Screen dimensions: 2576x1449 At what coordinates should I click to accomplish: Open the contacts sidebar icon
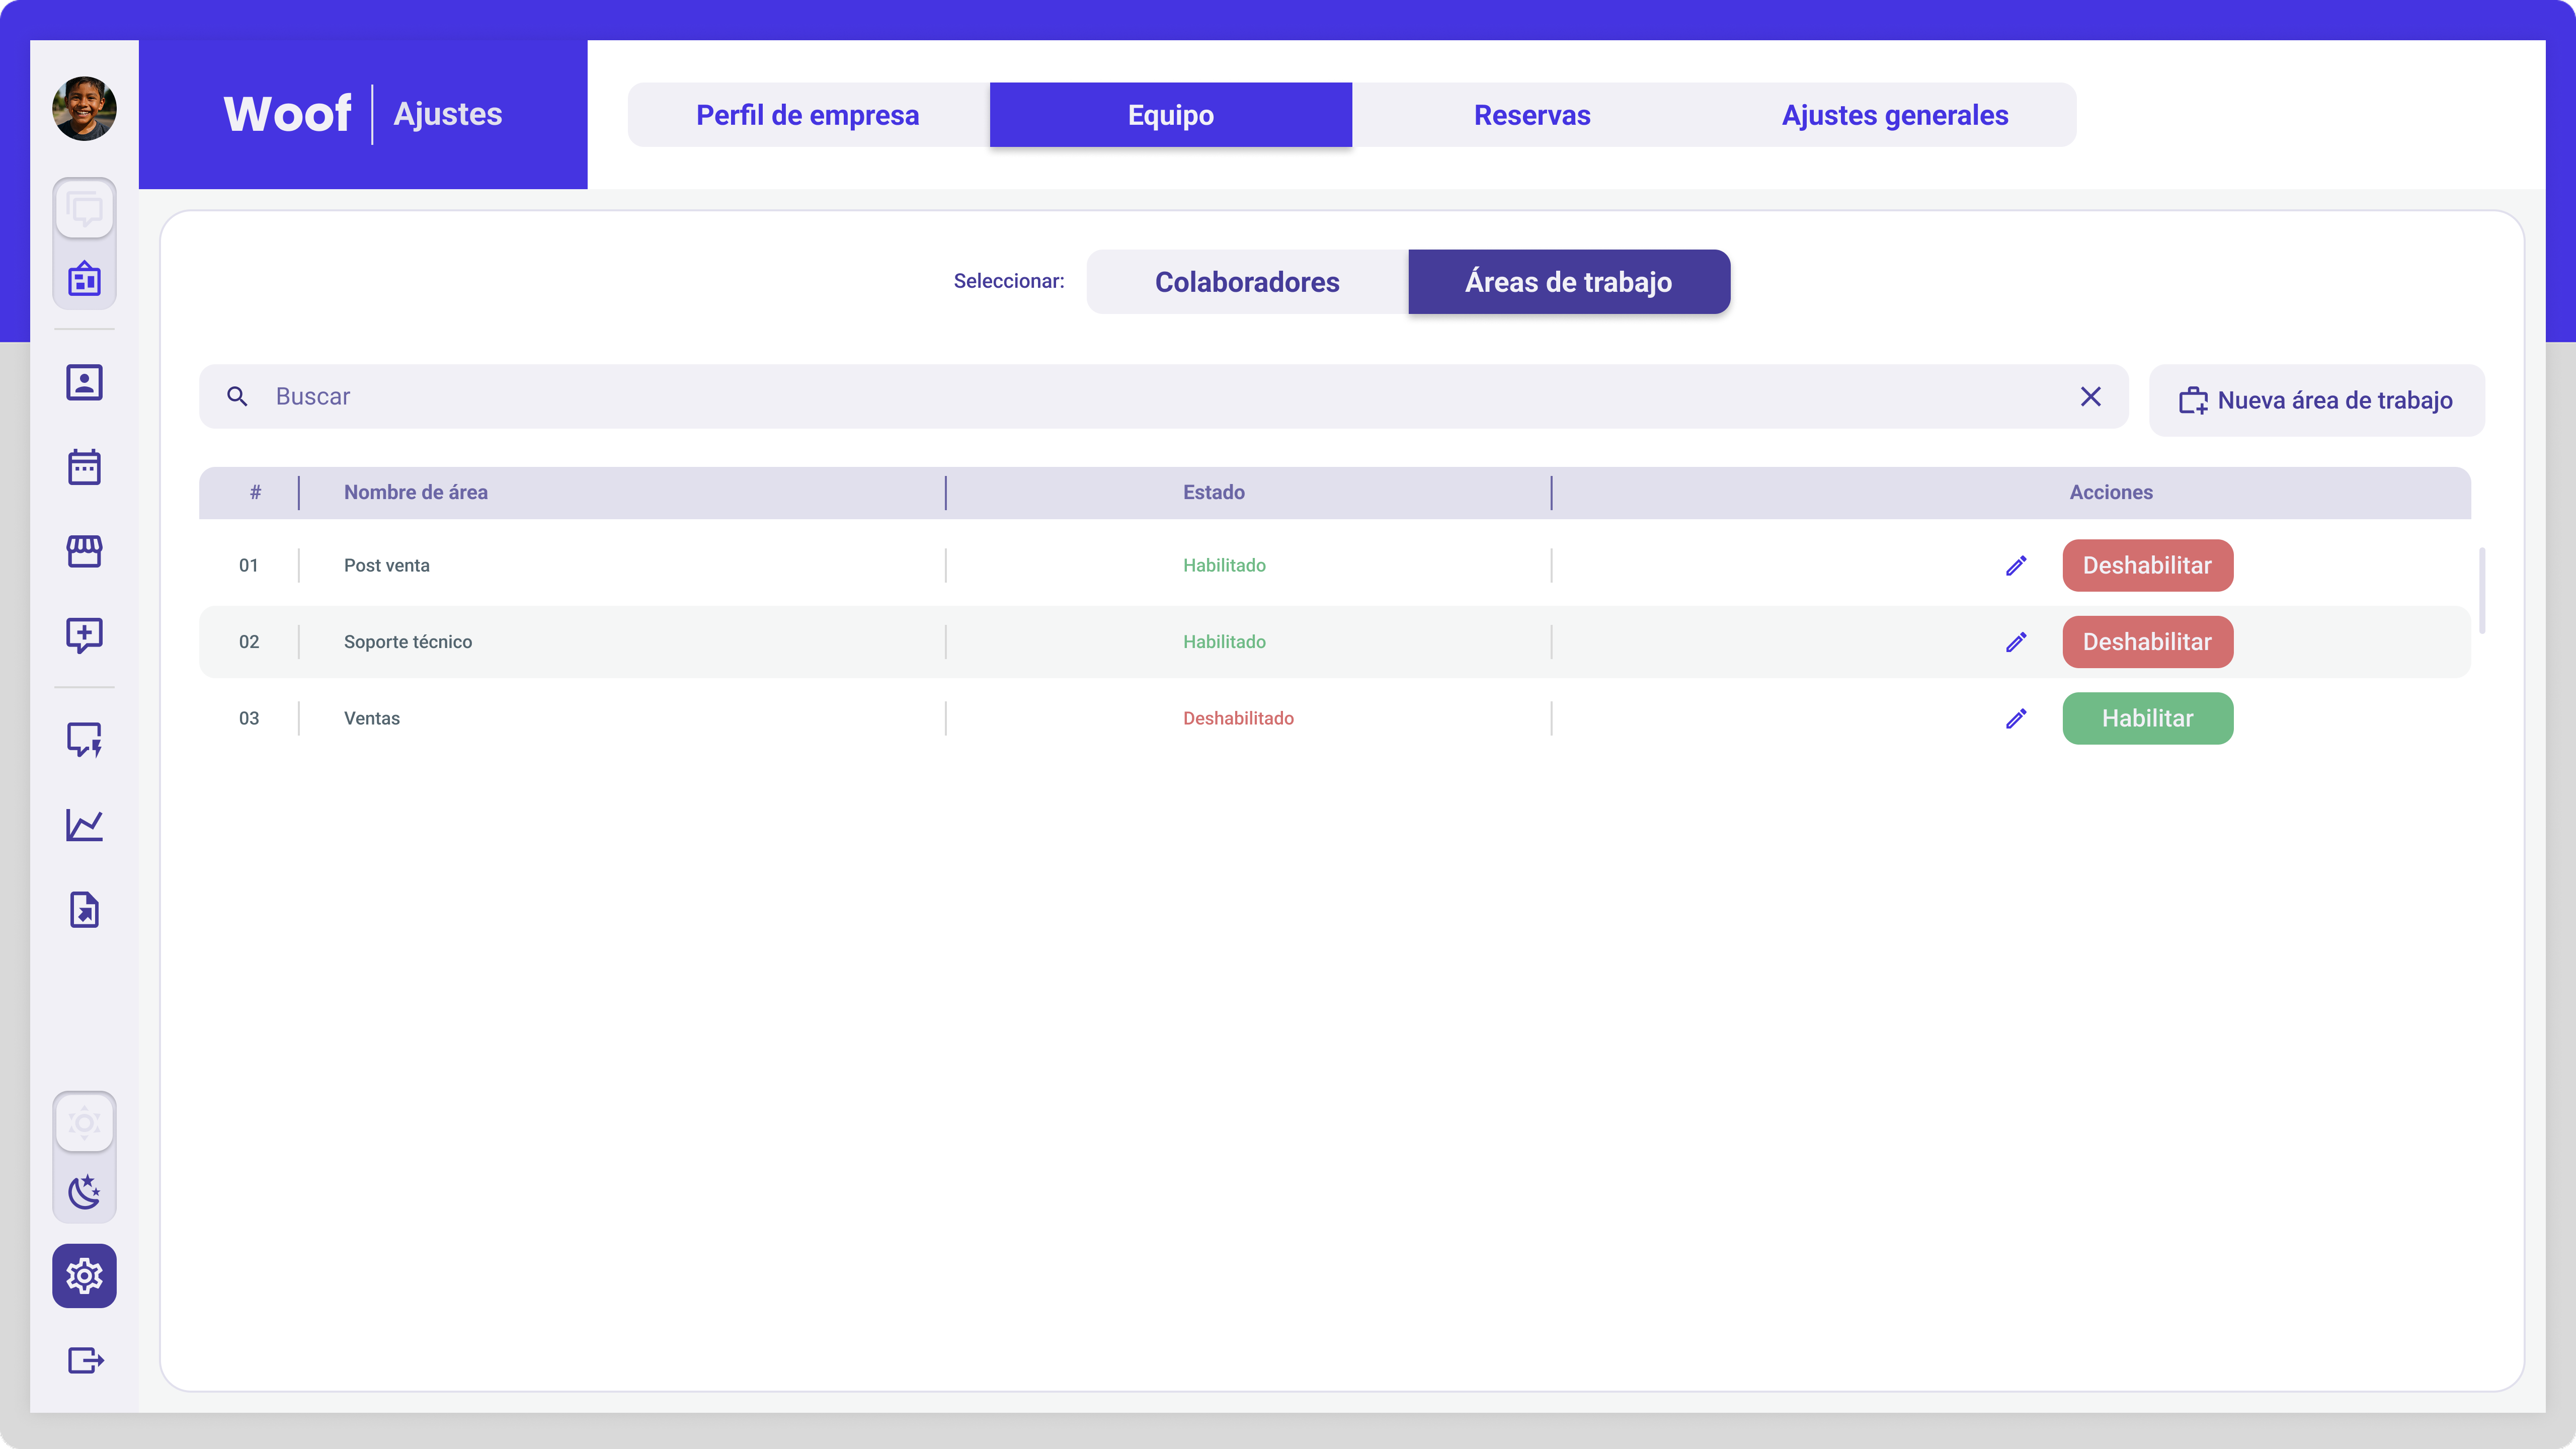coord(84,382)
